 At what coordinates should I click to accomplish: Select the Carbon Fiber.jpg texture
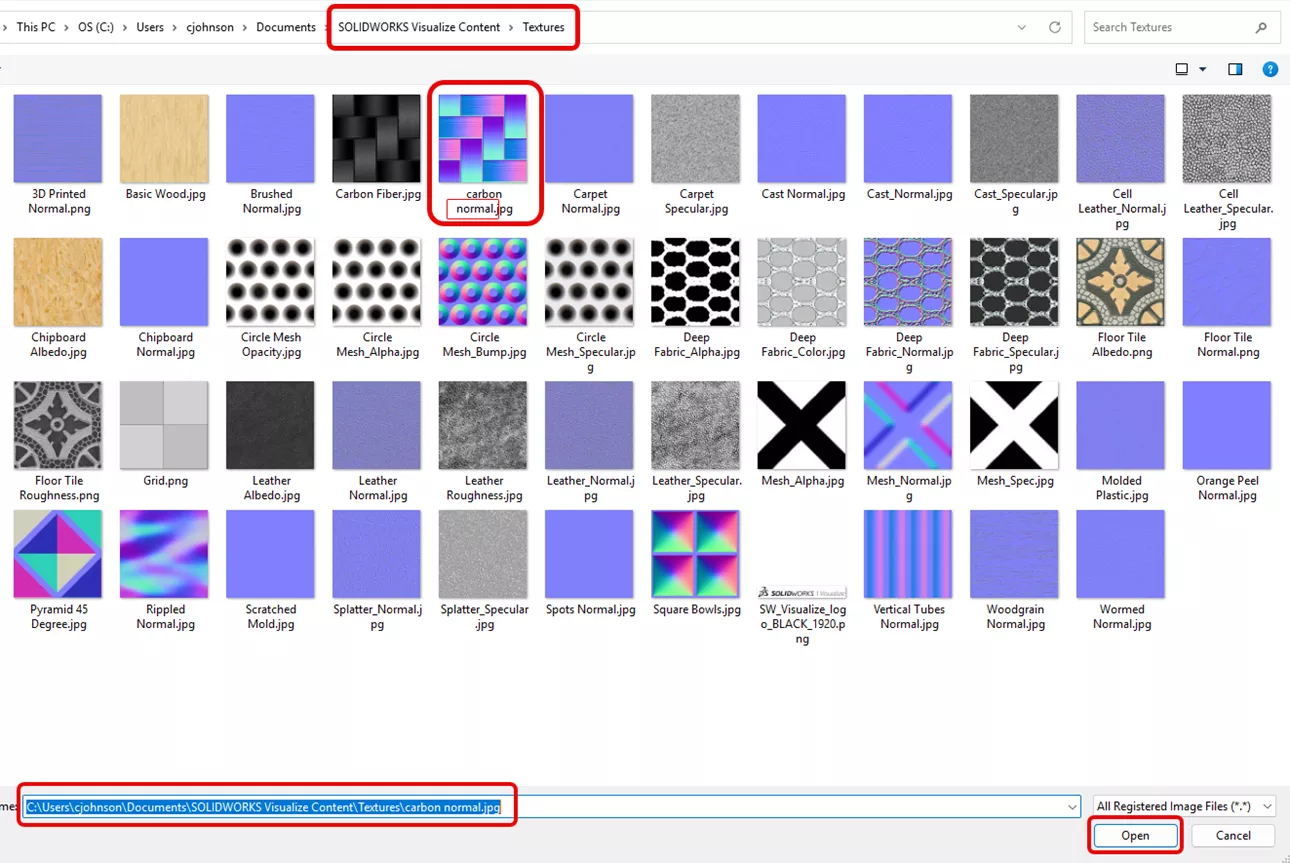coord(377,139)
